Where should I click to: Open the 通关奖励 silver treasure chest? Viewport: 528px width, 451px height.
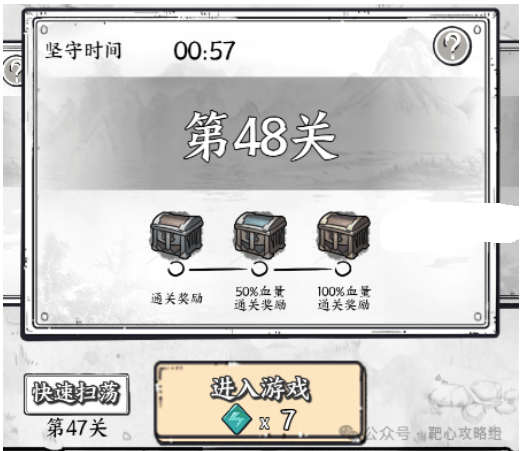click(176, 235)
